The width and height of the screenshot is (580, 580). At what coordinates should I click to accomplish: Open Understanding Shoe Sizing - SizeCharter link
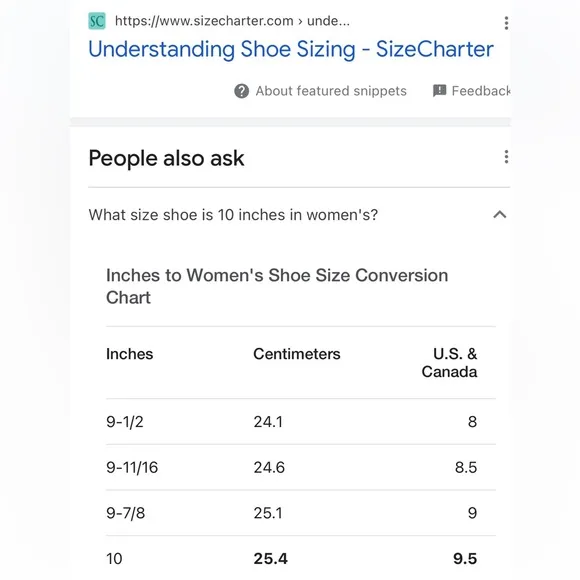(291, 49)
